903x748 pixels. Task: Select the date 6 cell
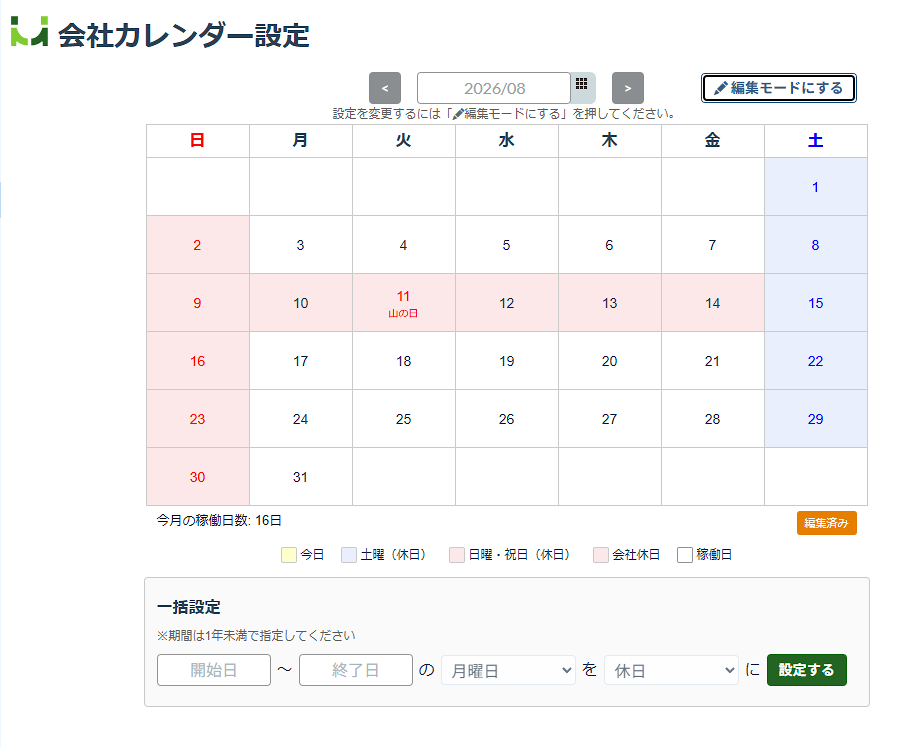pos(610,245)
